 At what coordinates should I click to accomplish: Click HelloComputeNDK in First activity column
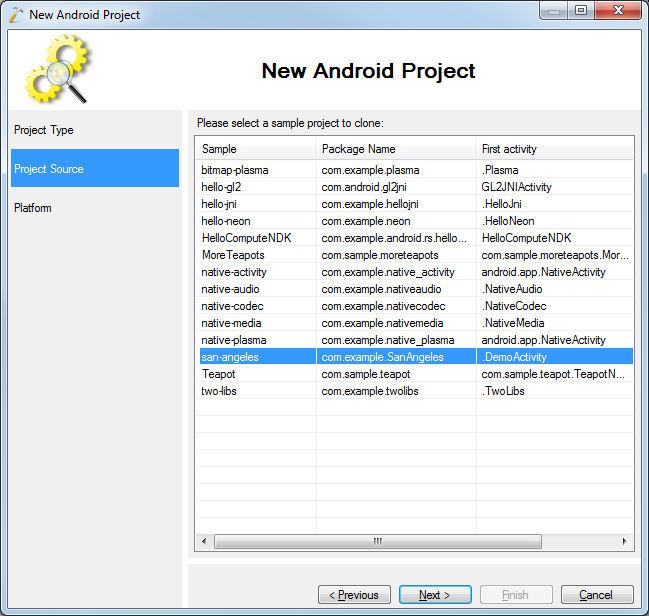pyautogui.click(x=526, y=238)
